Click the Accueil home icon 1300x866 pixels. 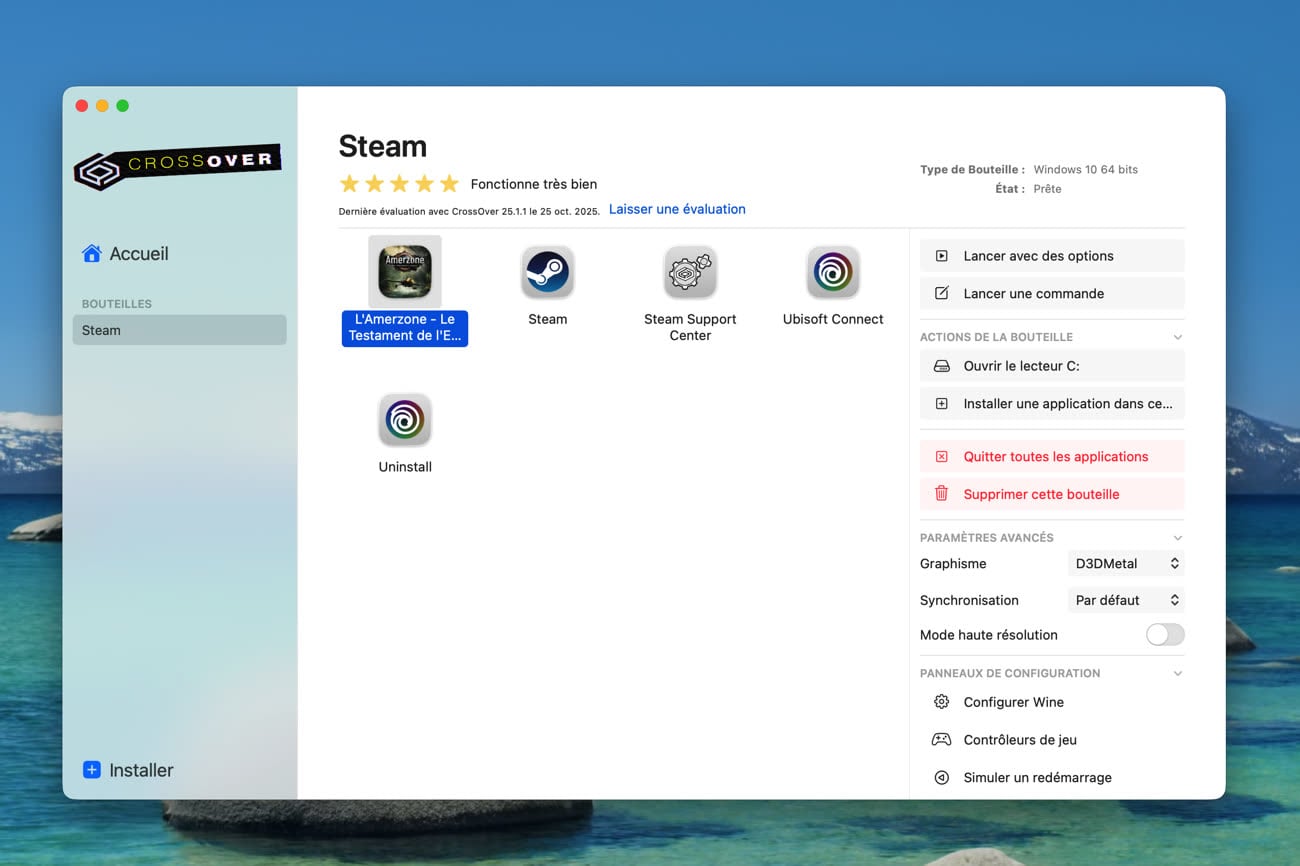pos(92,254)
